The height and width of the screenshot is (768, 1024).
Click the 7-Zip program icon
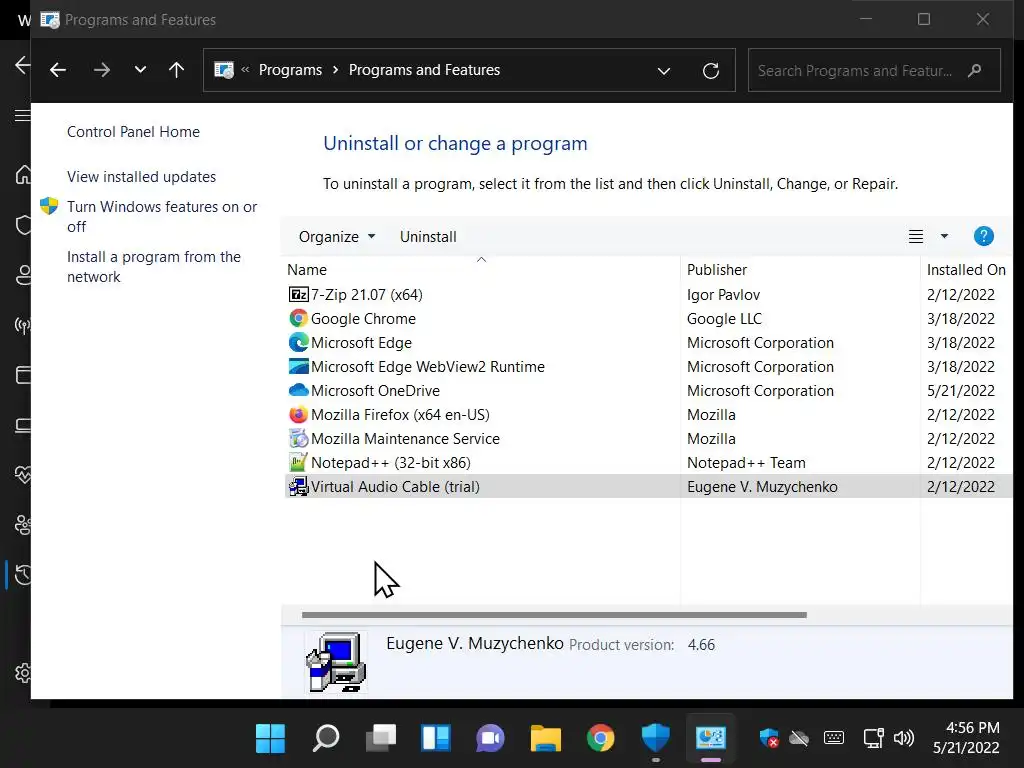(298, 295)
